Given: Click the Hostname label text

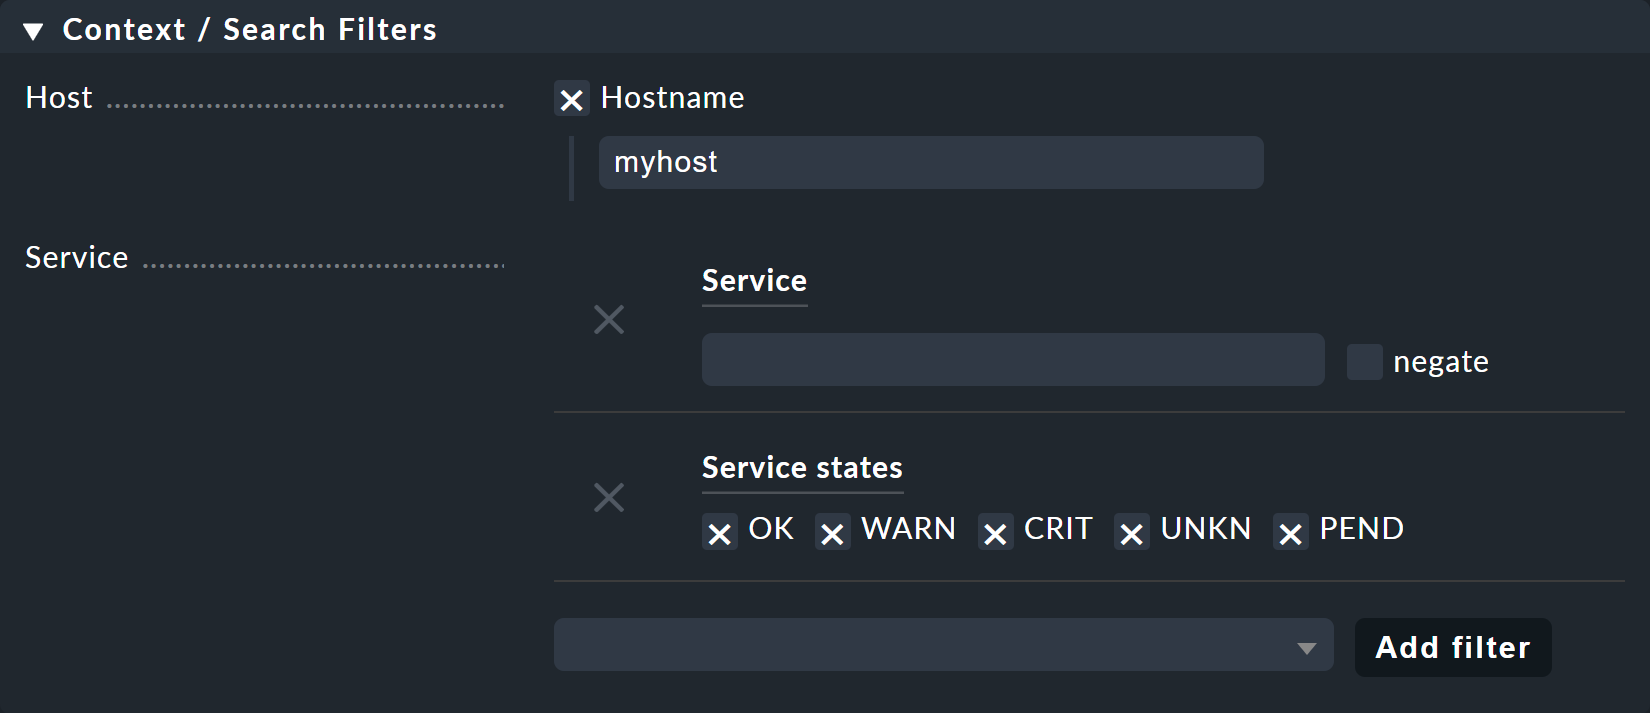Looking at the screenshot, I should point(671,97).
